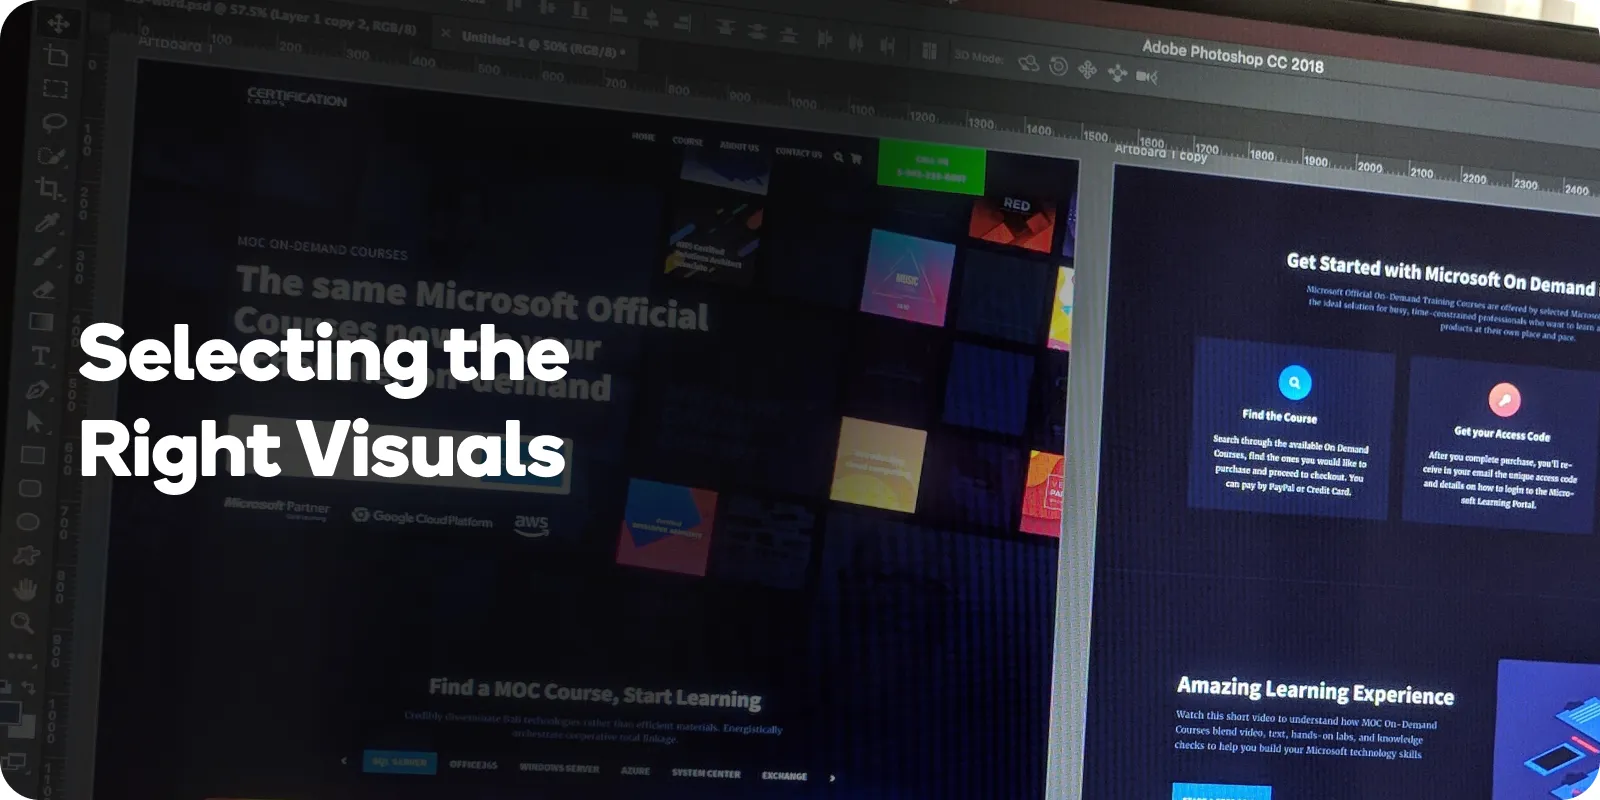Click the 3D orbit rotate icon

coord(1028,63)
